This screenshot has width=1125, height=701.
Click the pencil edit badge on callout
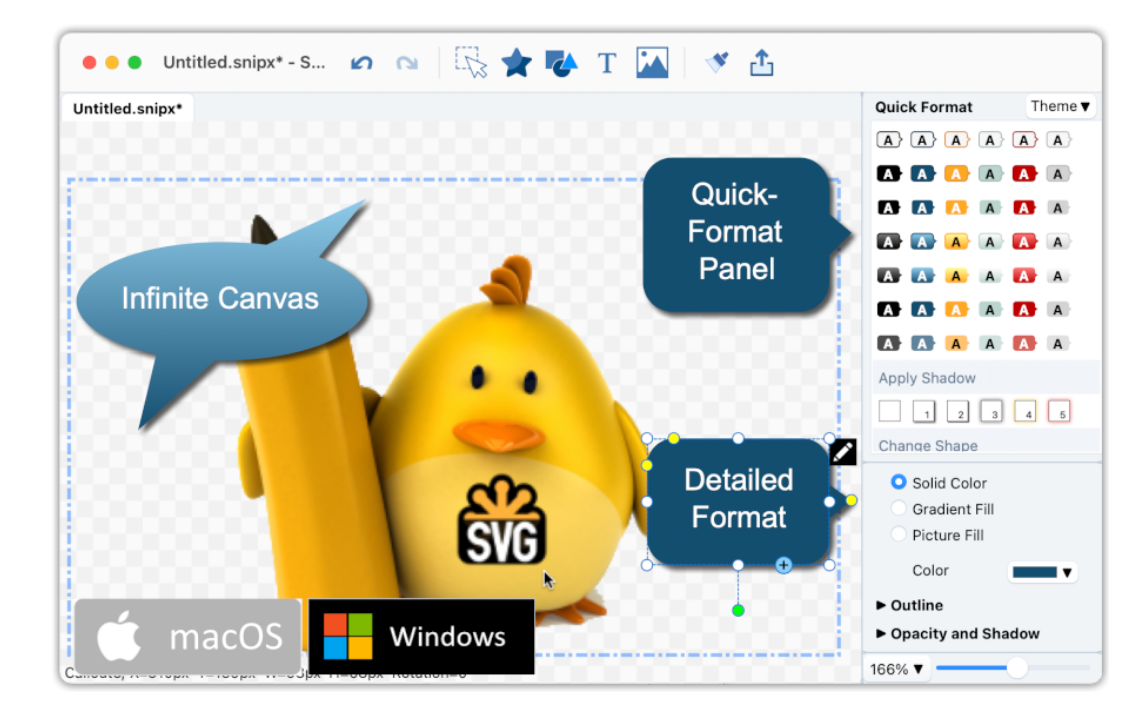point(843,452)
